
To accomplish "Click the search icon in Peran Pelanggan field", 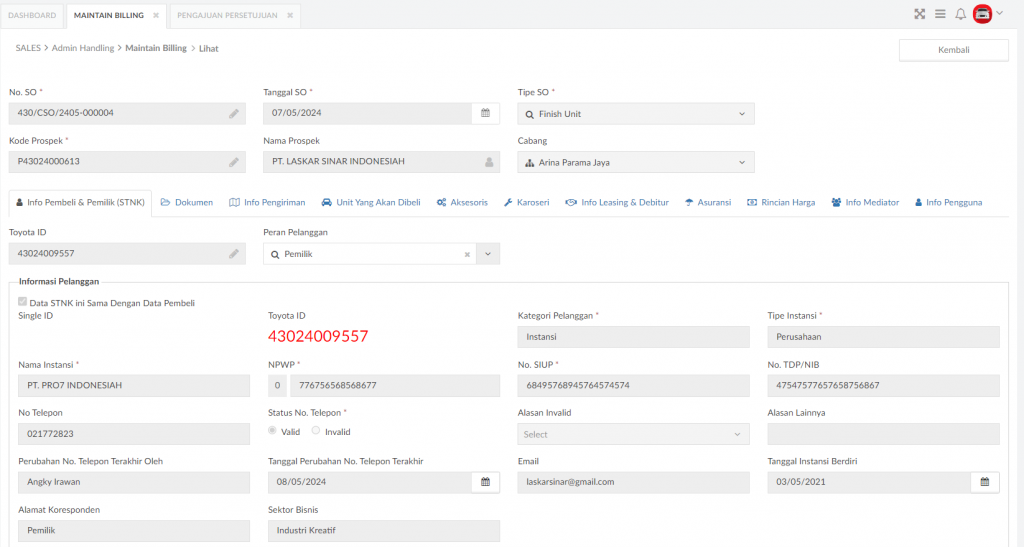I will (275, 255).
